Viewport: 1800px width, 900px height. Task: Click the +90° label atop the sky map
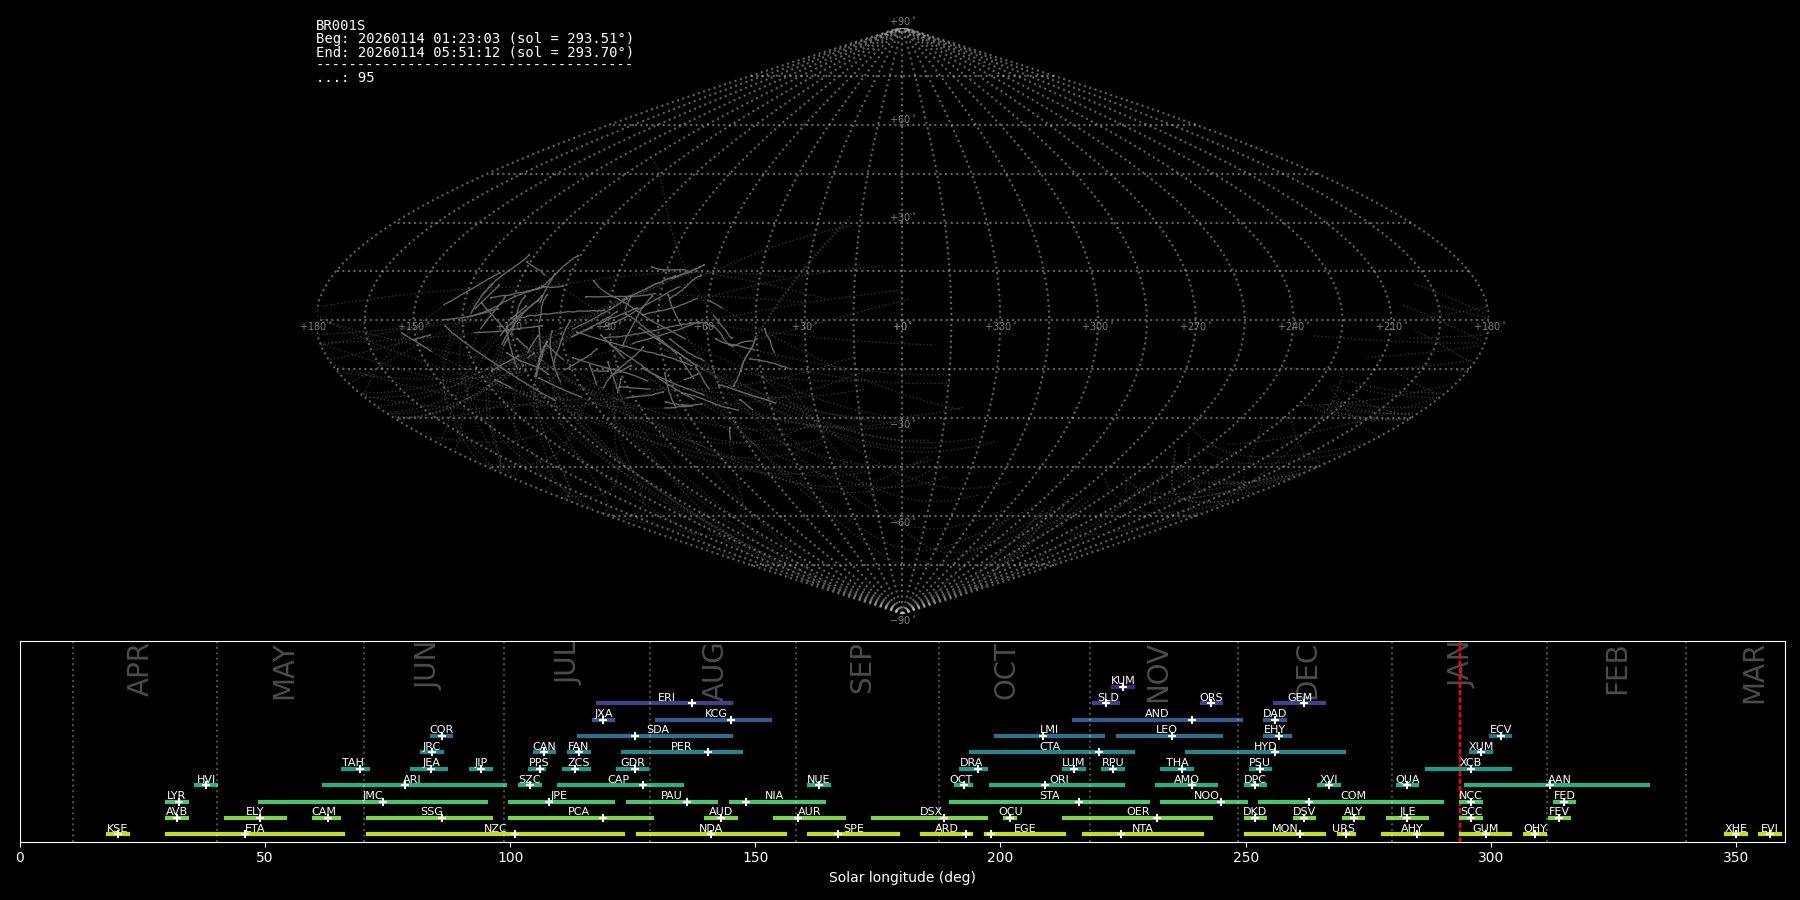pyautogui.click(x=902, y=21)
